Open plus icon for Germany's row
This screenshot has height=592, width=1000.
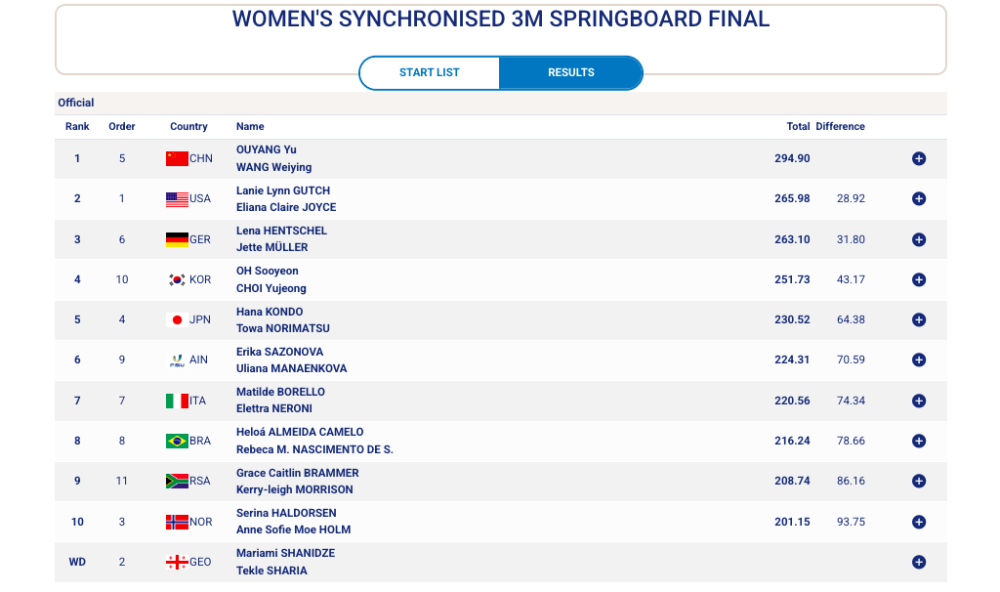918,239
